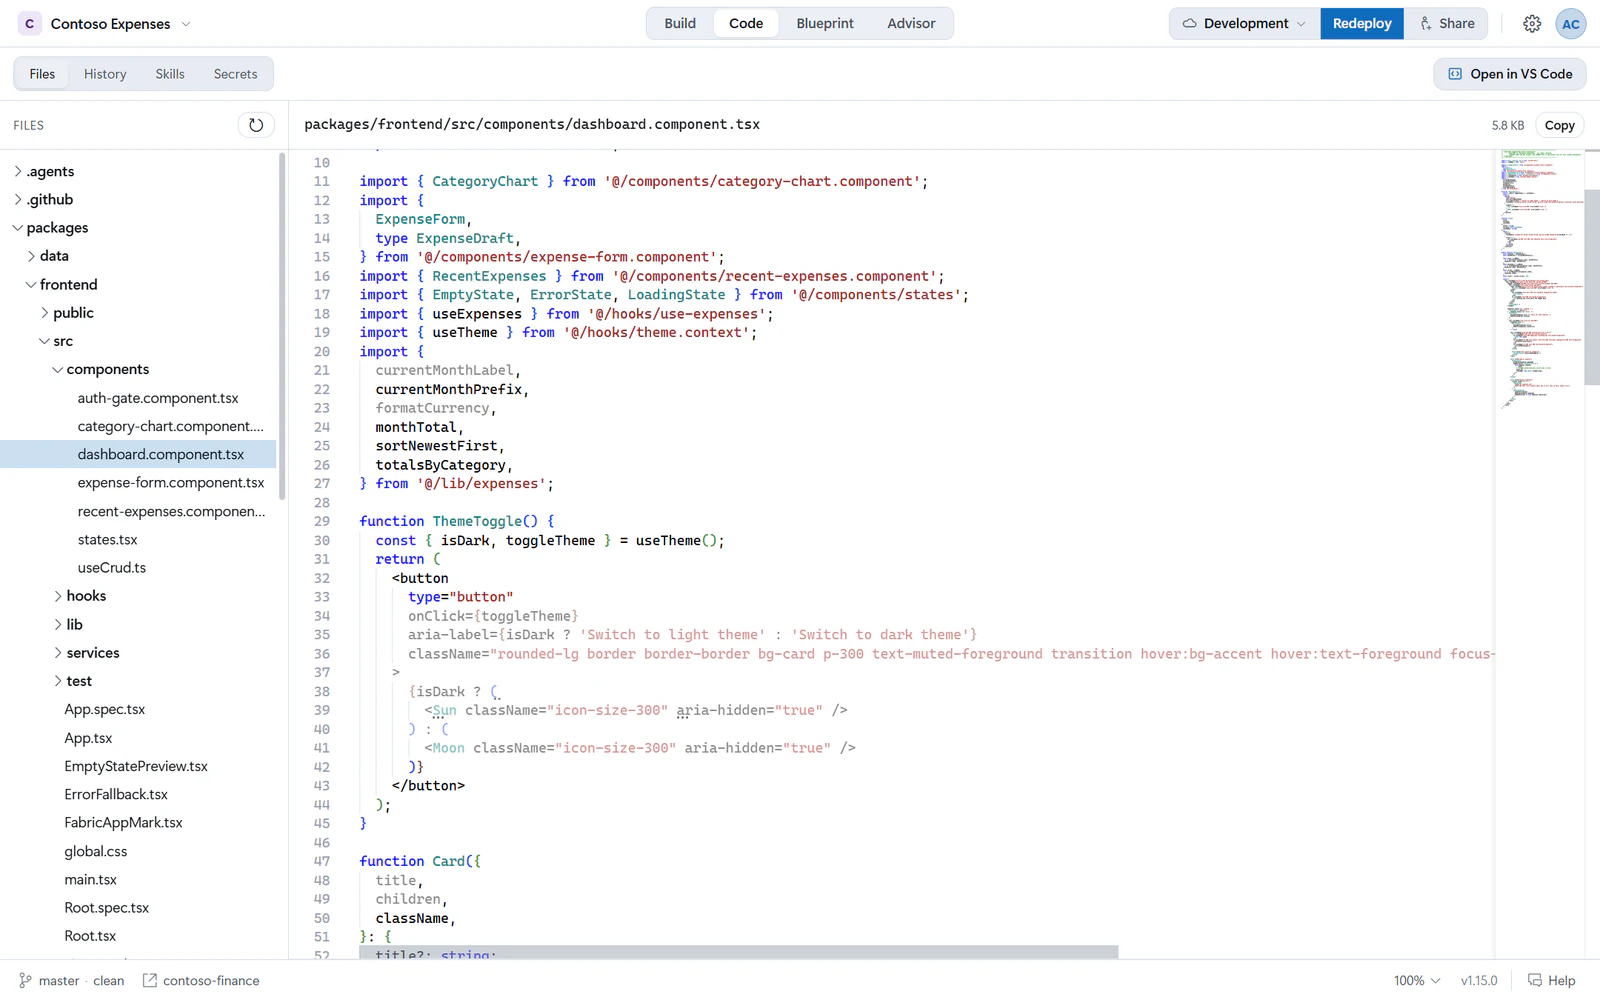
Task: Open the Development environment dropdown
Action: [x=1245, y=24]
